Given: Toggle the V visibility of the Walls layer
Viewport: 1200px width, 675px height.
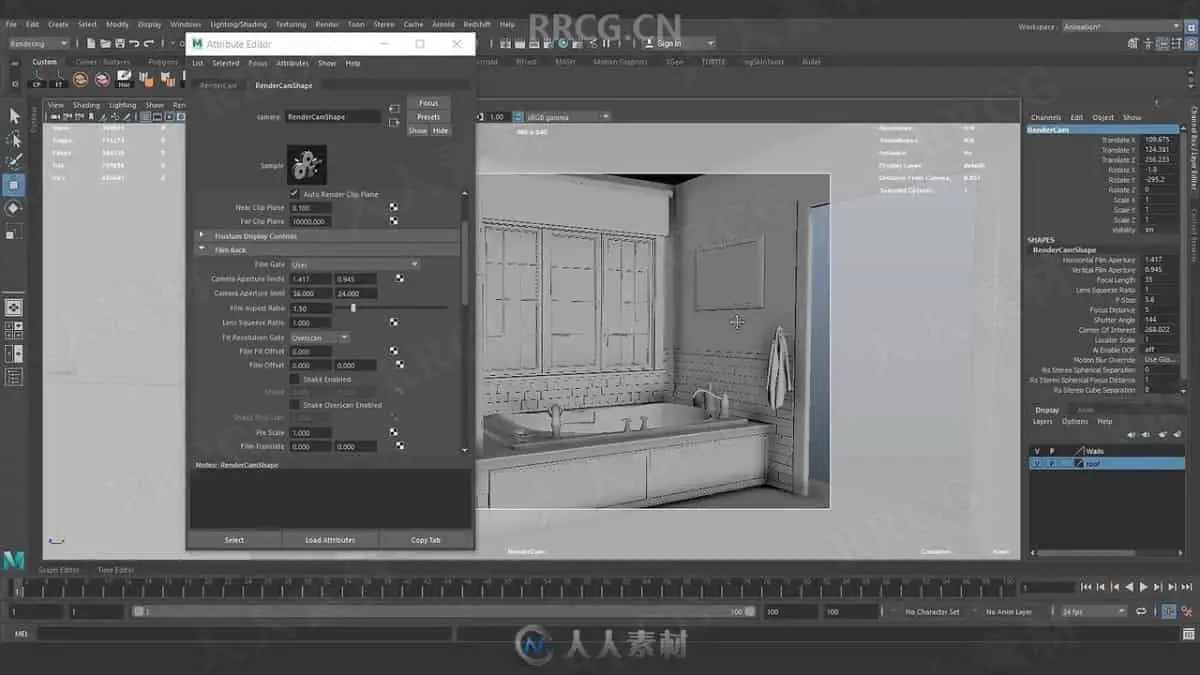Looking at the screenshot, I should pyautogui.click(x=1037, y=451).
